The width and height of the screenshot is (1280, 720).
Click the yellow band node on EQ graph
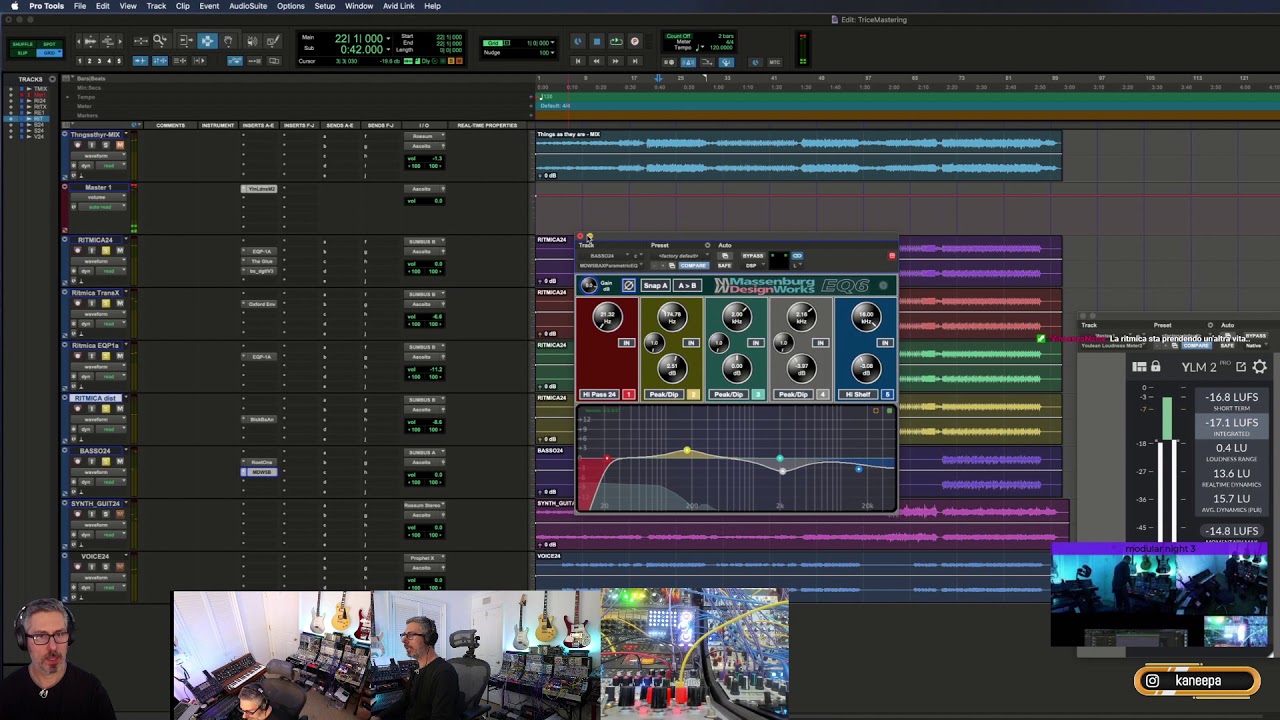pos(687,451)
